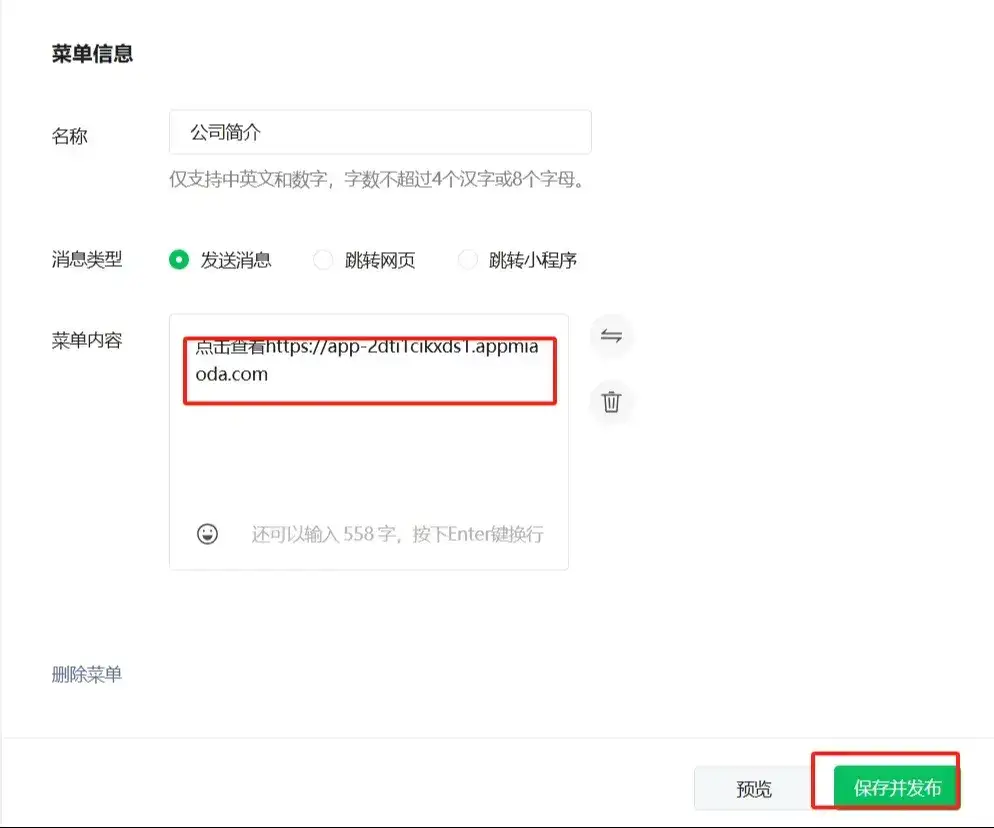
Task: Focus the 名称 input showing 公司简介
Action: pos(380,131)
